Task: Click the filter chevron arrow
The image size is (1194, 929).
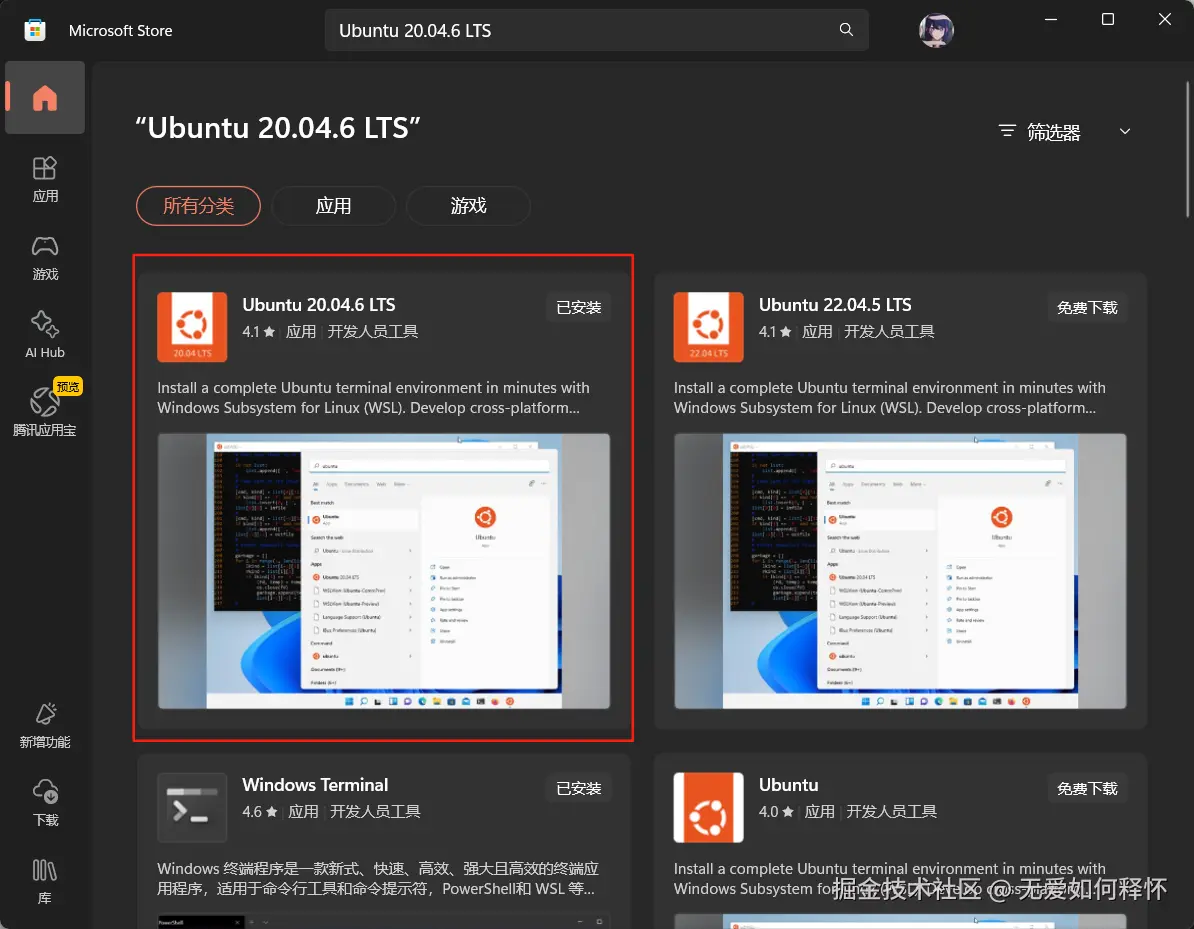Action: (x=1125, y=132)
